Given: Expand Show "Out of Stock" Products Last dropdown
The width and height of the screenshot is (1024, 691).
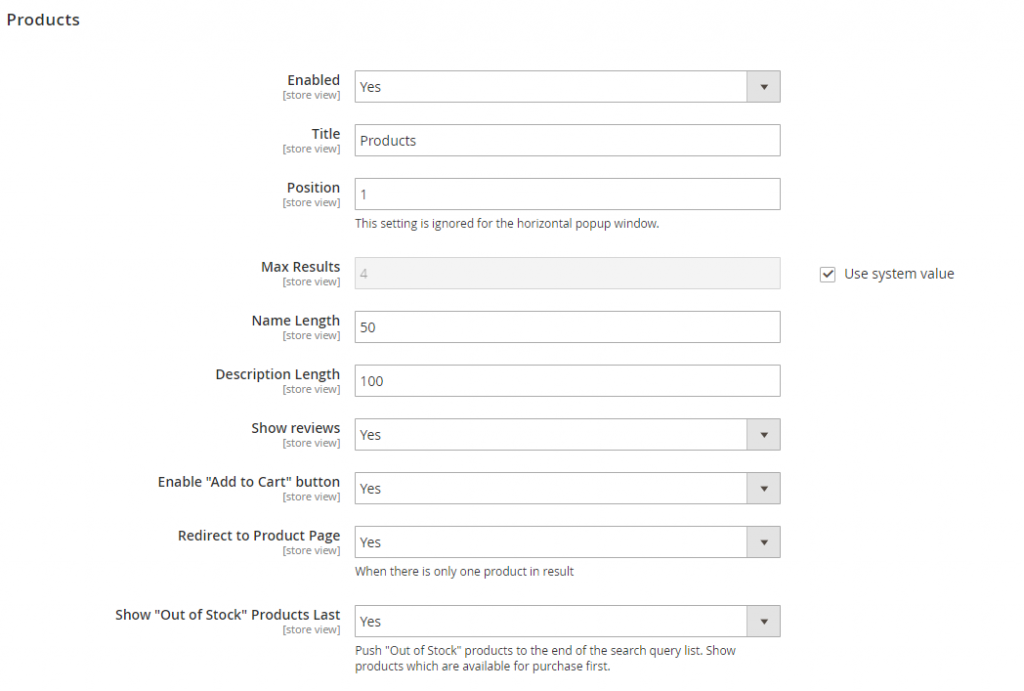Looking at the screenshot, I should 567,621.
